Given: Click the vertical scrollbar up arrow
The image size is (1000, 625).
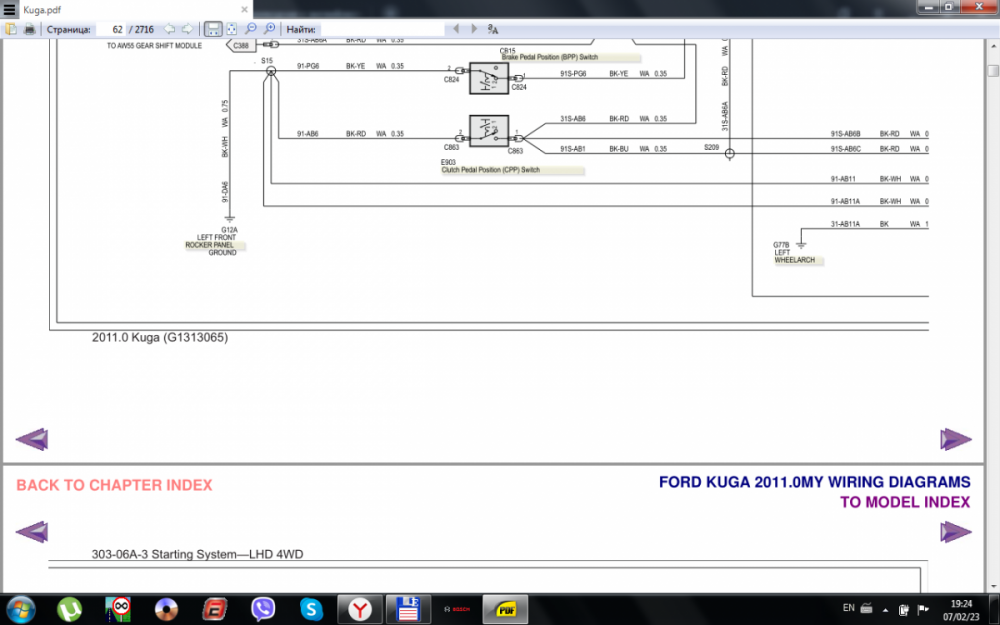Looking at the screenshot, I should [992, 47].
